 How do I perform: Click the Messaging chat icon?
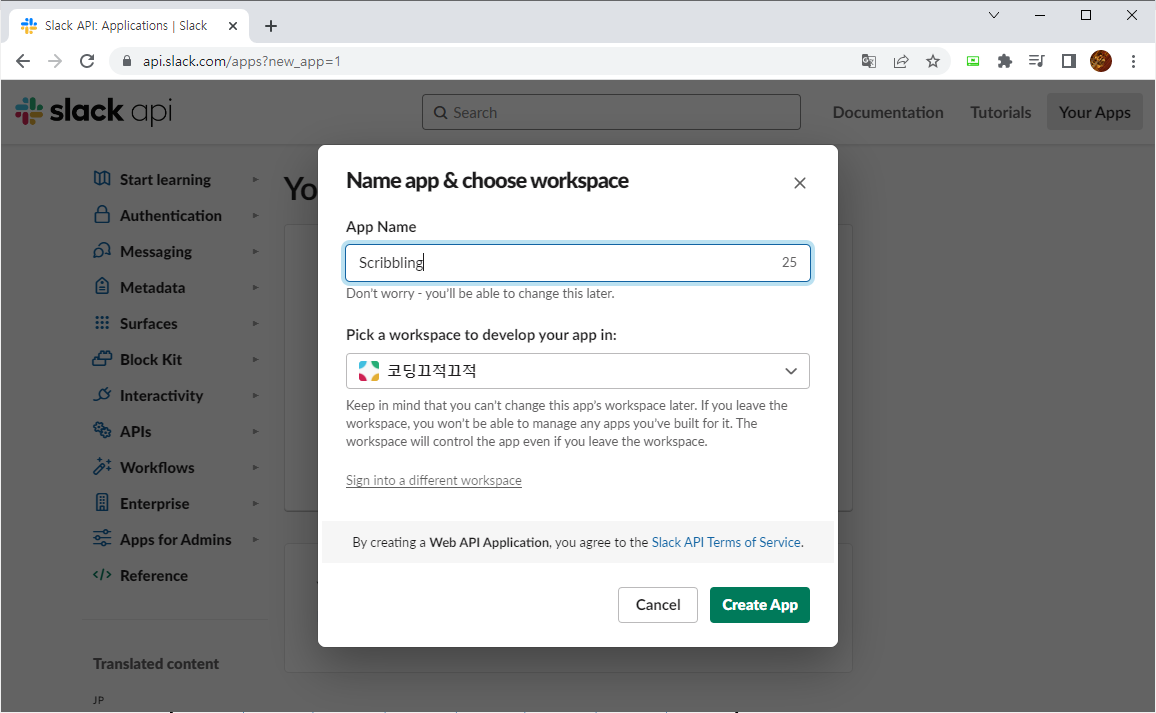(102, 251)
